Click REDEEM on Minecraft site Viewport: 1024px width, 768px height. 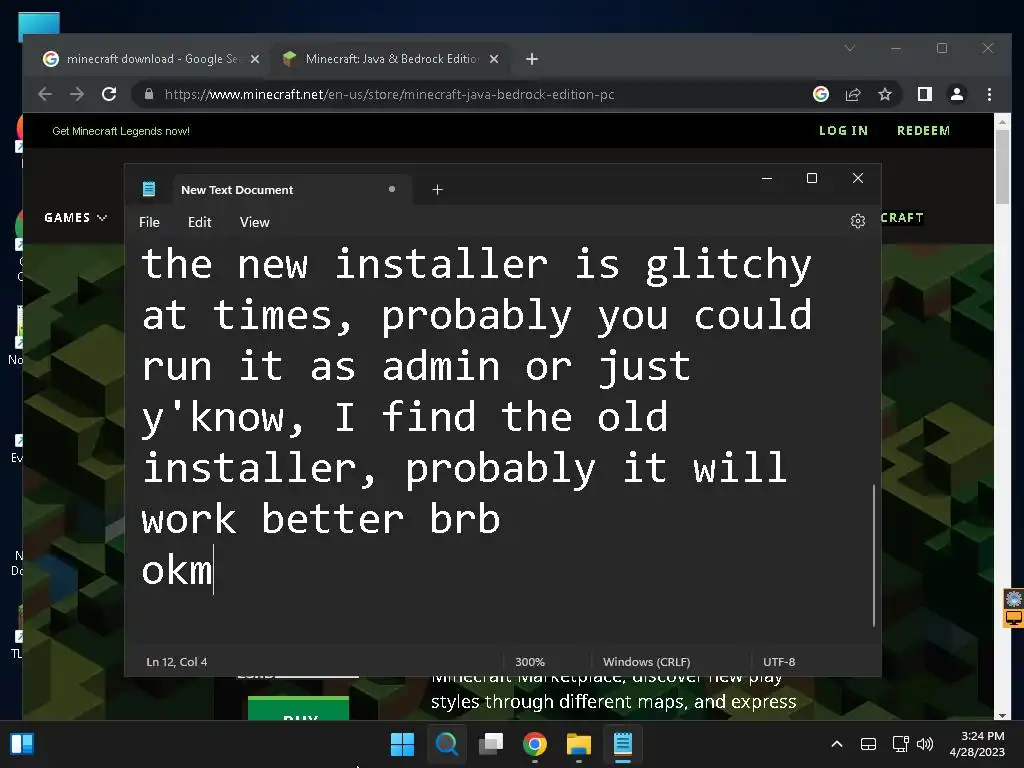pyautogui.click(x=923, y=131)
